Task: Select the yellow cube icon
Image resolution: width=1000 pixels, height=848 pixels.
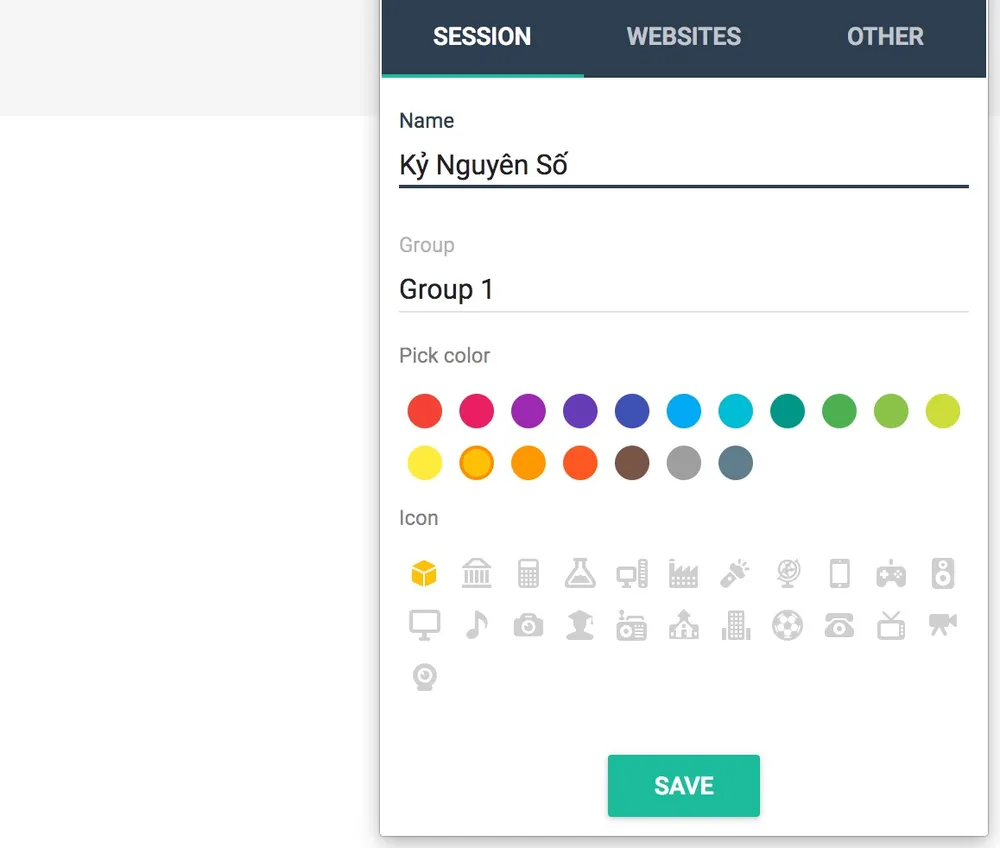Action: 425,574
